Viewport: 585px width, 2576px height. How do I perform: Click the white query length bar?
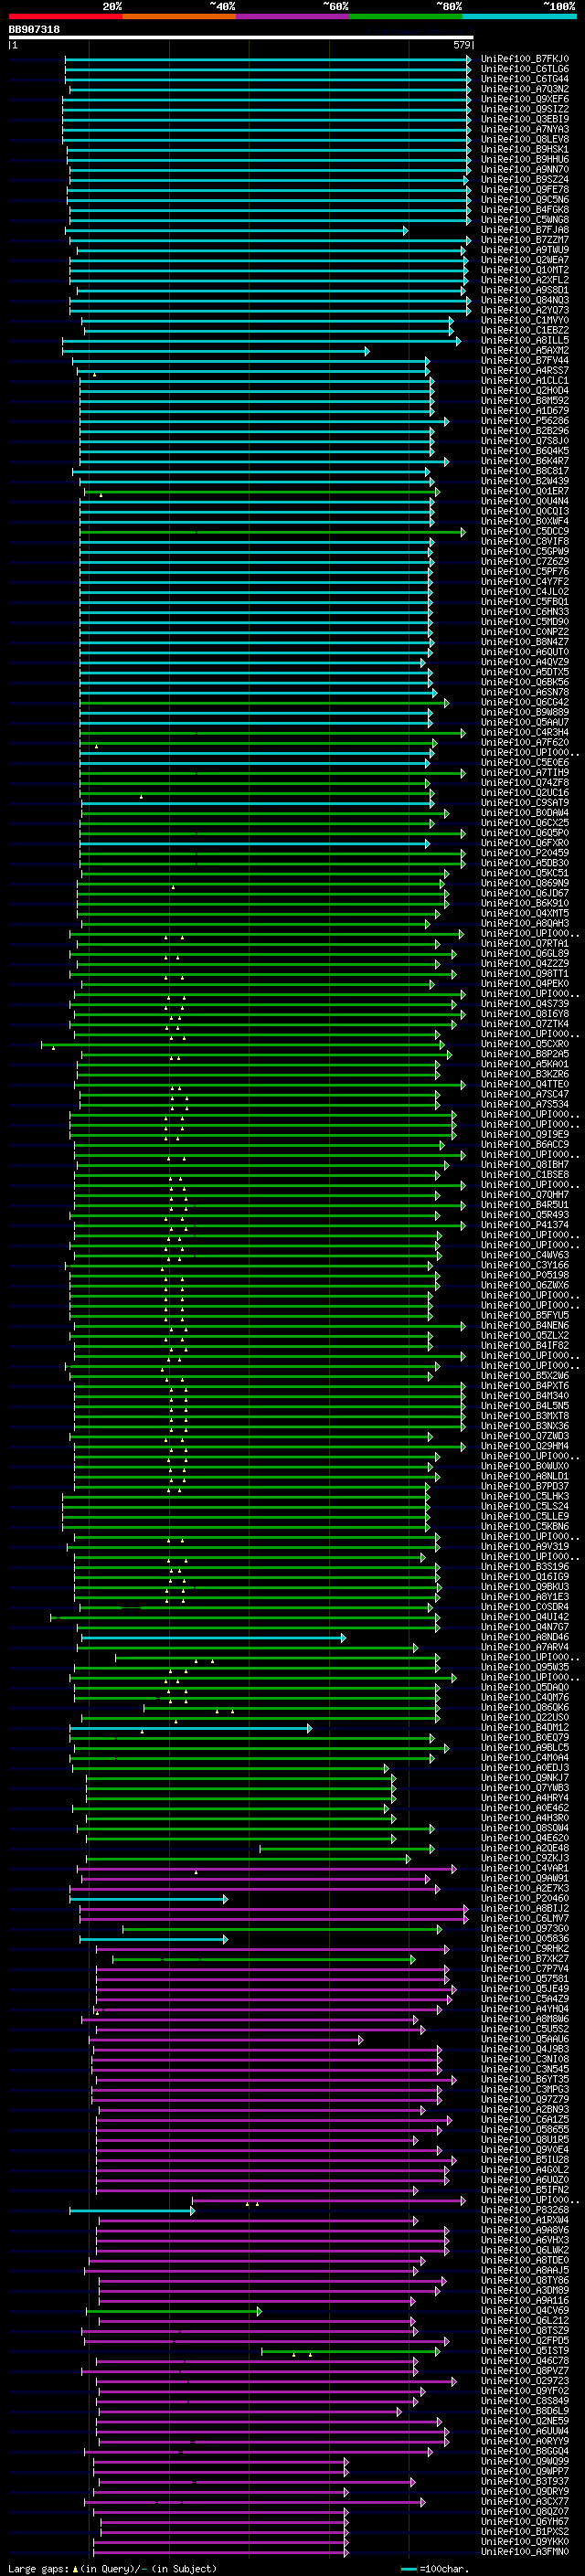click(x=241, y=38)
